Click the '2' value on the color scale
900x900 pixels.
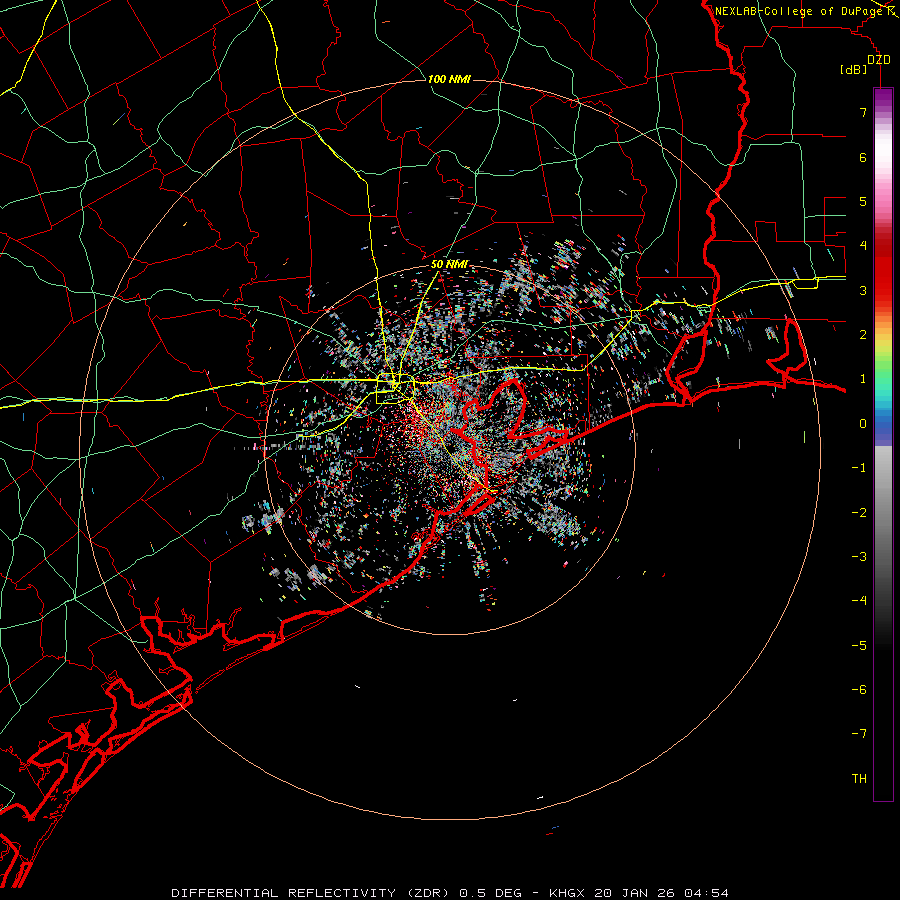coord(863,335)
